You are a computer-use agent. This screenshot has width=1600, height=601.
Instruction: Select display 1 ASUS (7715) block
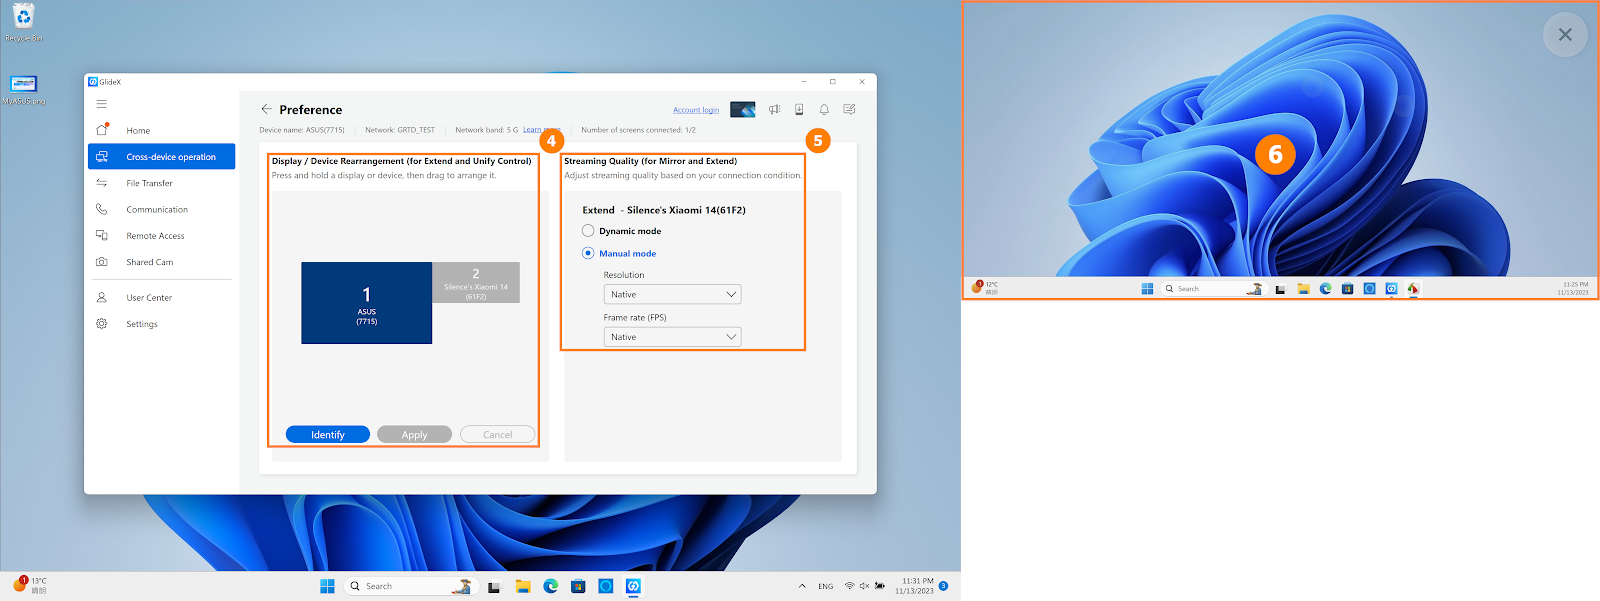click(x=367, y=303)
